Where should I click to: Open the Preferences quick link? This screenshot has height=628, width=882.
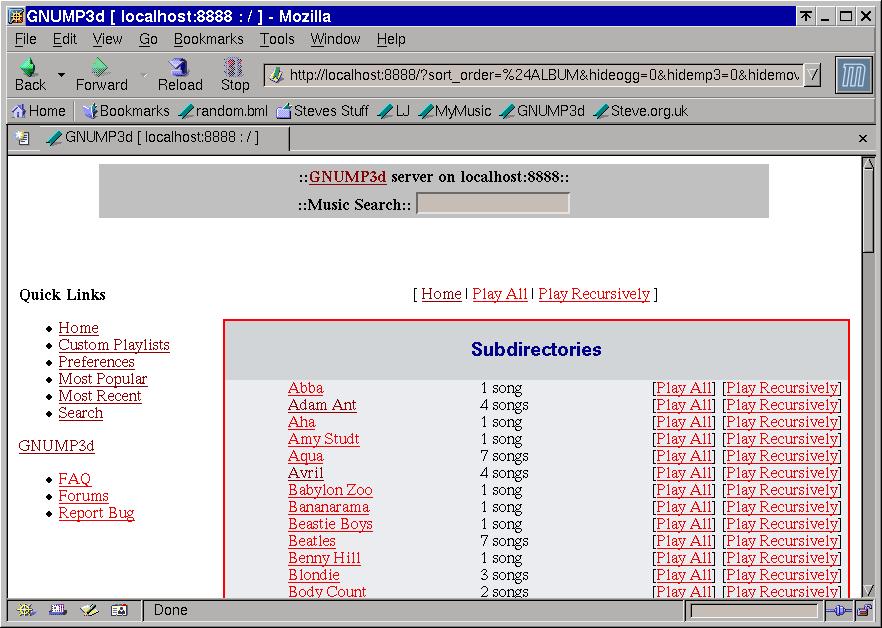point(97,362)
